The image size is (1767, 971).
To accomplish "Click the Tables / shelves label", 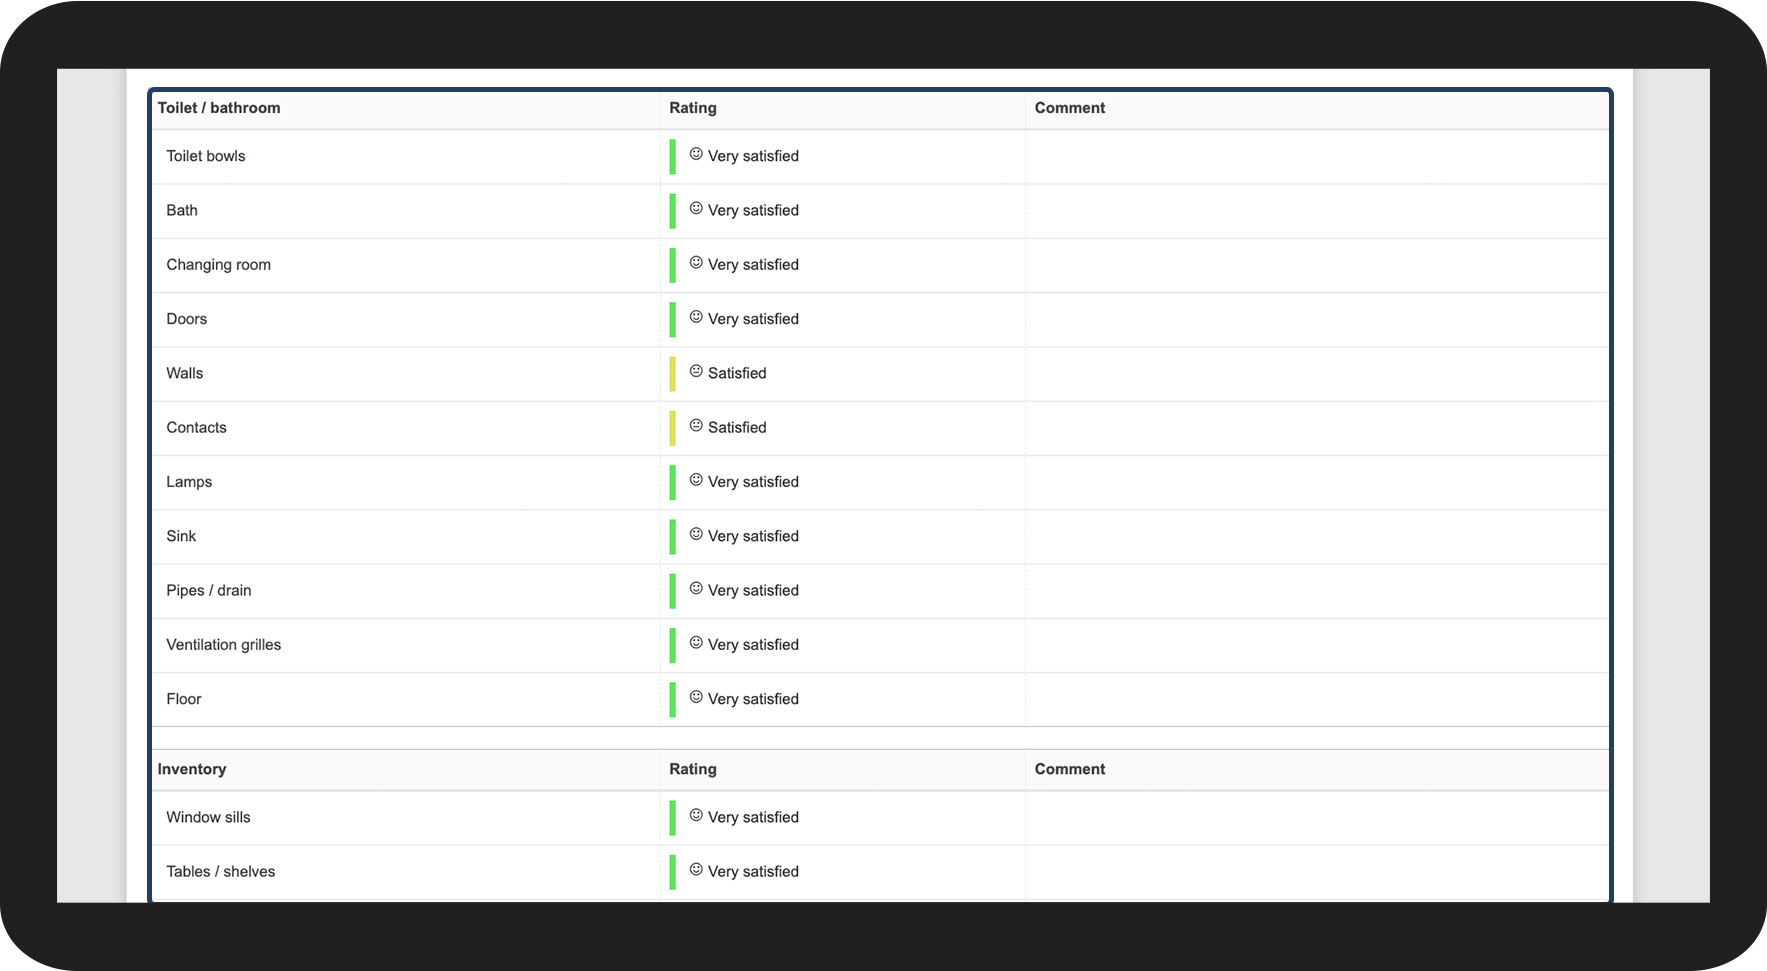I will 221,872.
